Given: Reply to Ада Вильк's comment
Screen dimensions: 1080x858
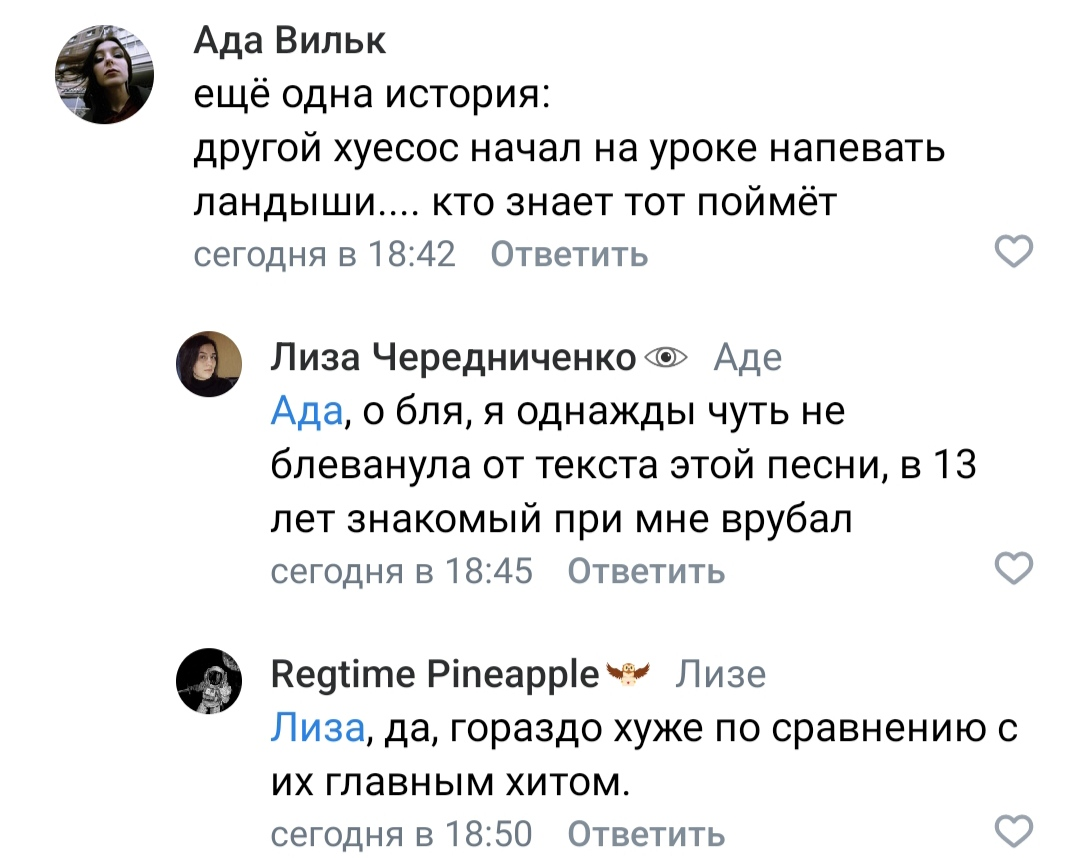Looking at the screenshot, I should [570, 255].
